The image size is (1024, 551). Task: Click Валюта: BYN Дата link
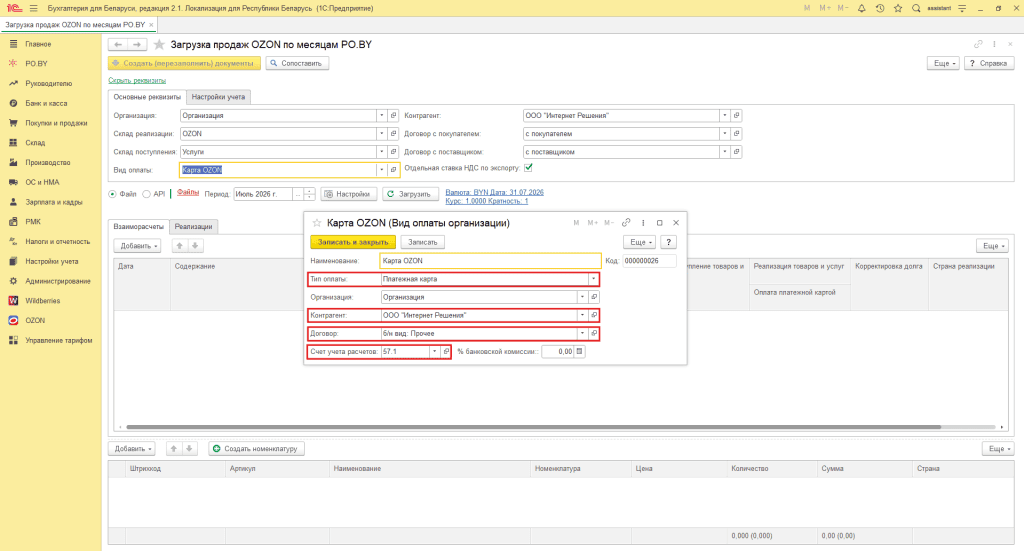pos(494,193)
